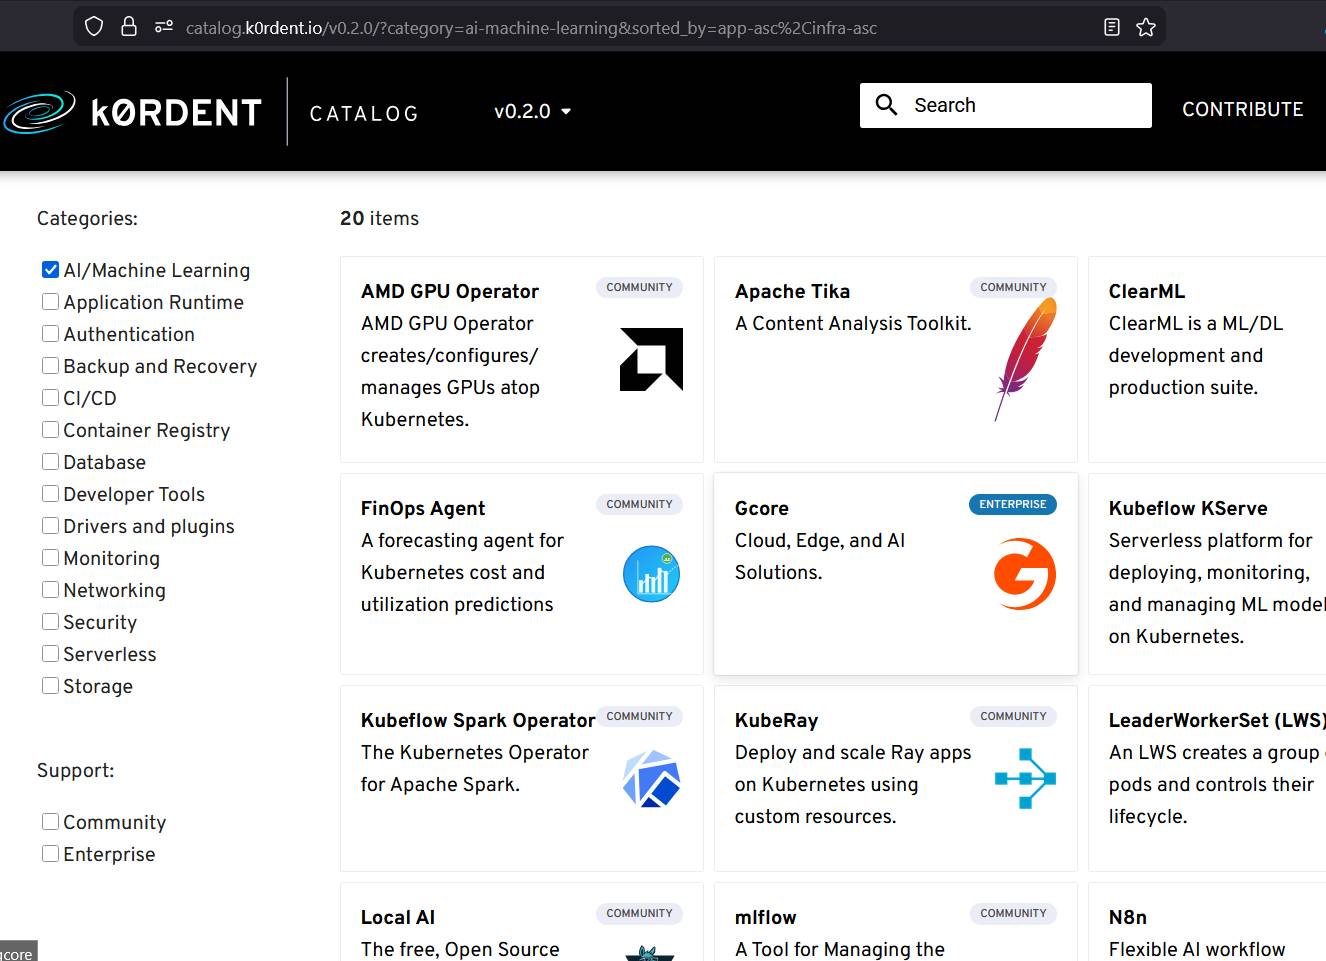Enable the Database filter

pos(50,461)
